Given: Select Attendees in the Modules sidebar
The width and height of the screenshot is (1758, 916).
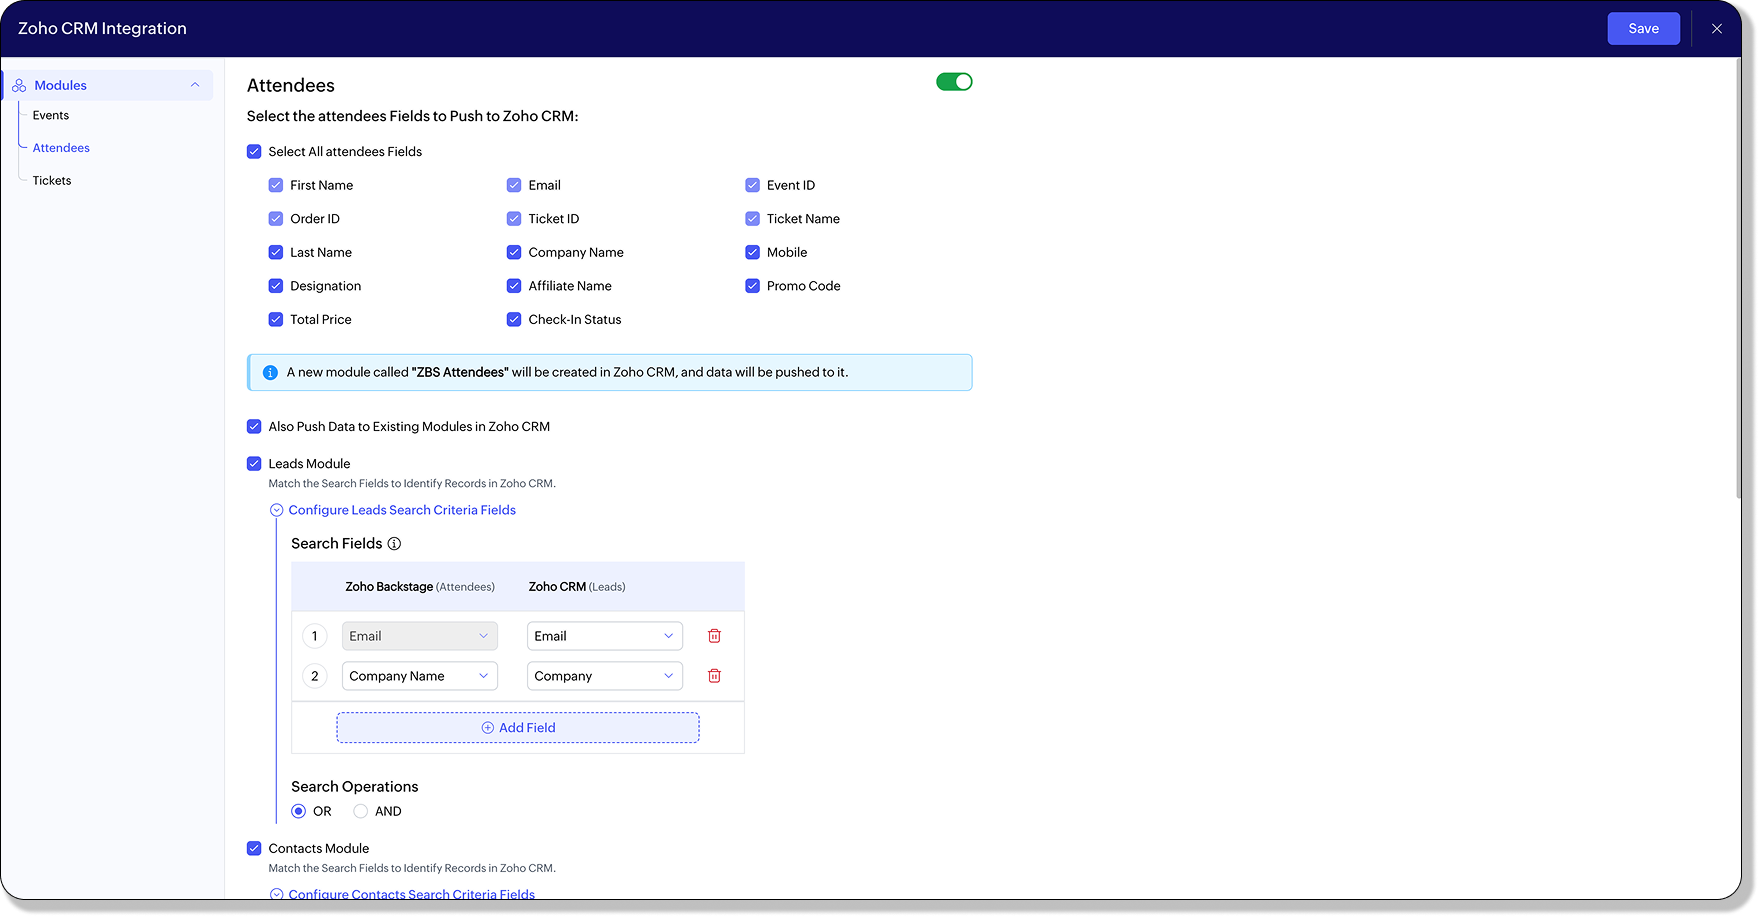Looking at the screenshot, I should click(61, 148).
